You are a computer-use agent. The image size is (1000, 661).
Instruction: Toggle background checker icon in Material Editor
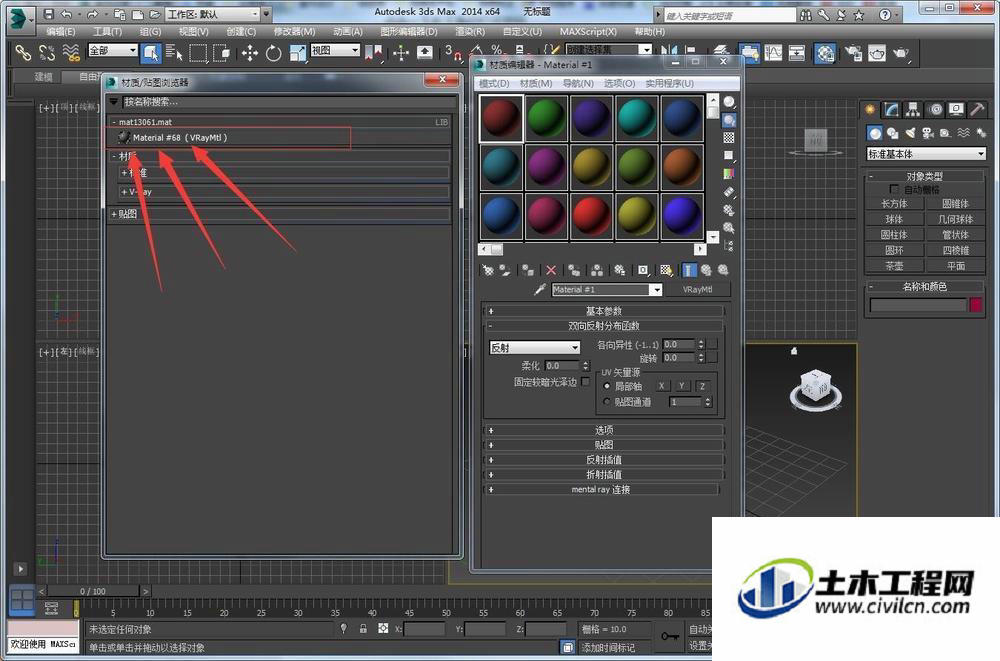coord(729,138)
